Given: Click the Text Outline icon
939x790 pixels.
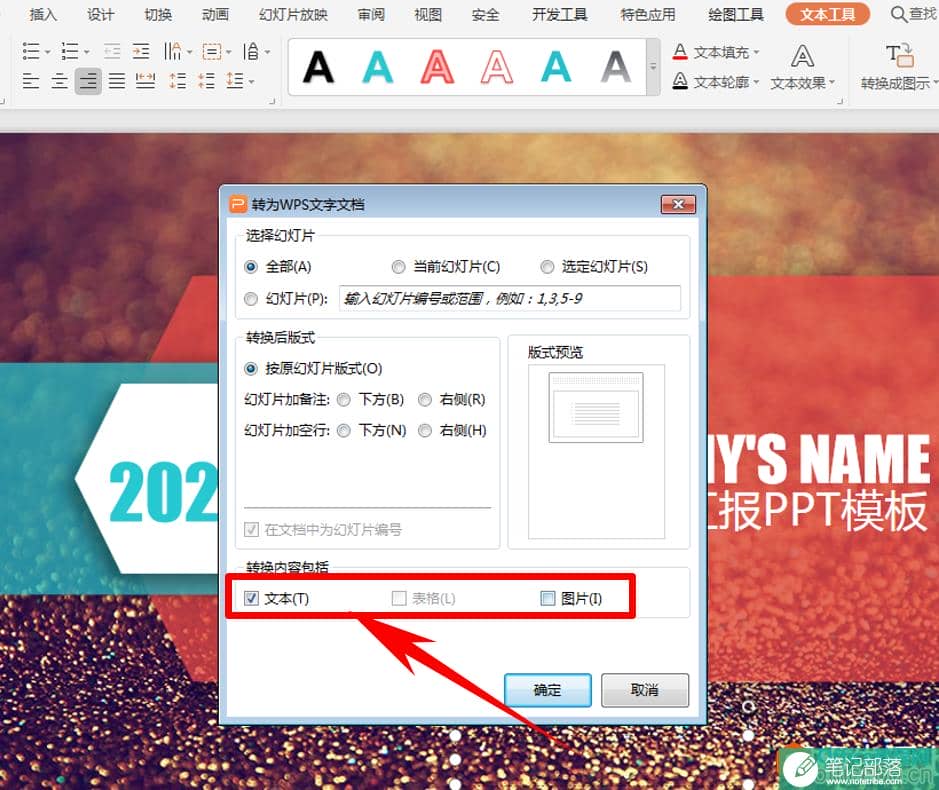Looking at the screenshot, I should pos(680,81).
